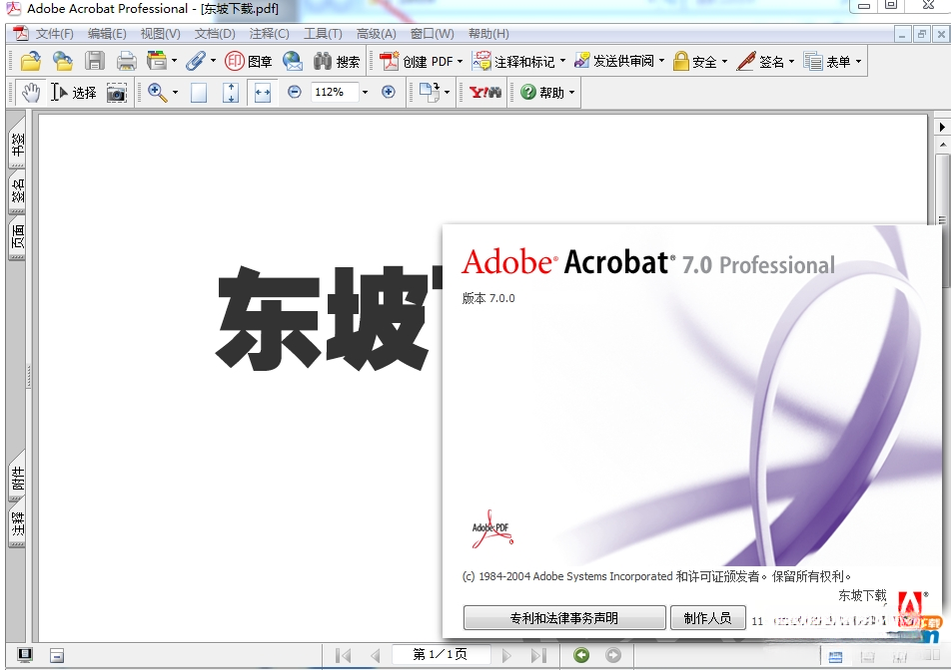Click the 制作人员 credits button
951x670 pixels.
(708, 618)
